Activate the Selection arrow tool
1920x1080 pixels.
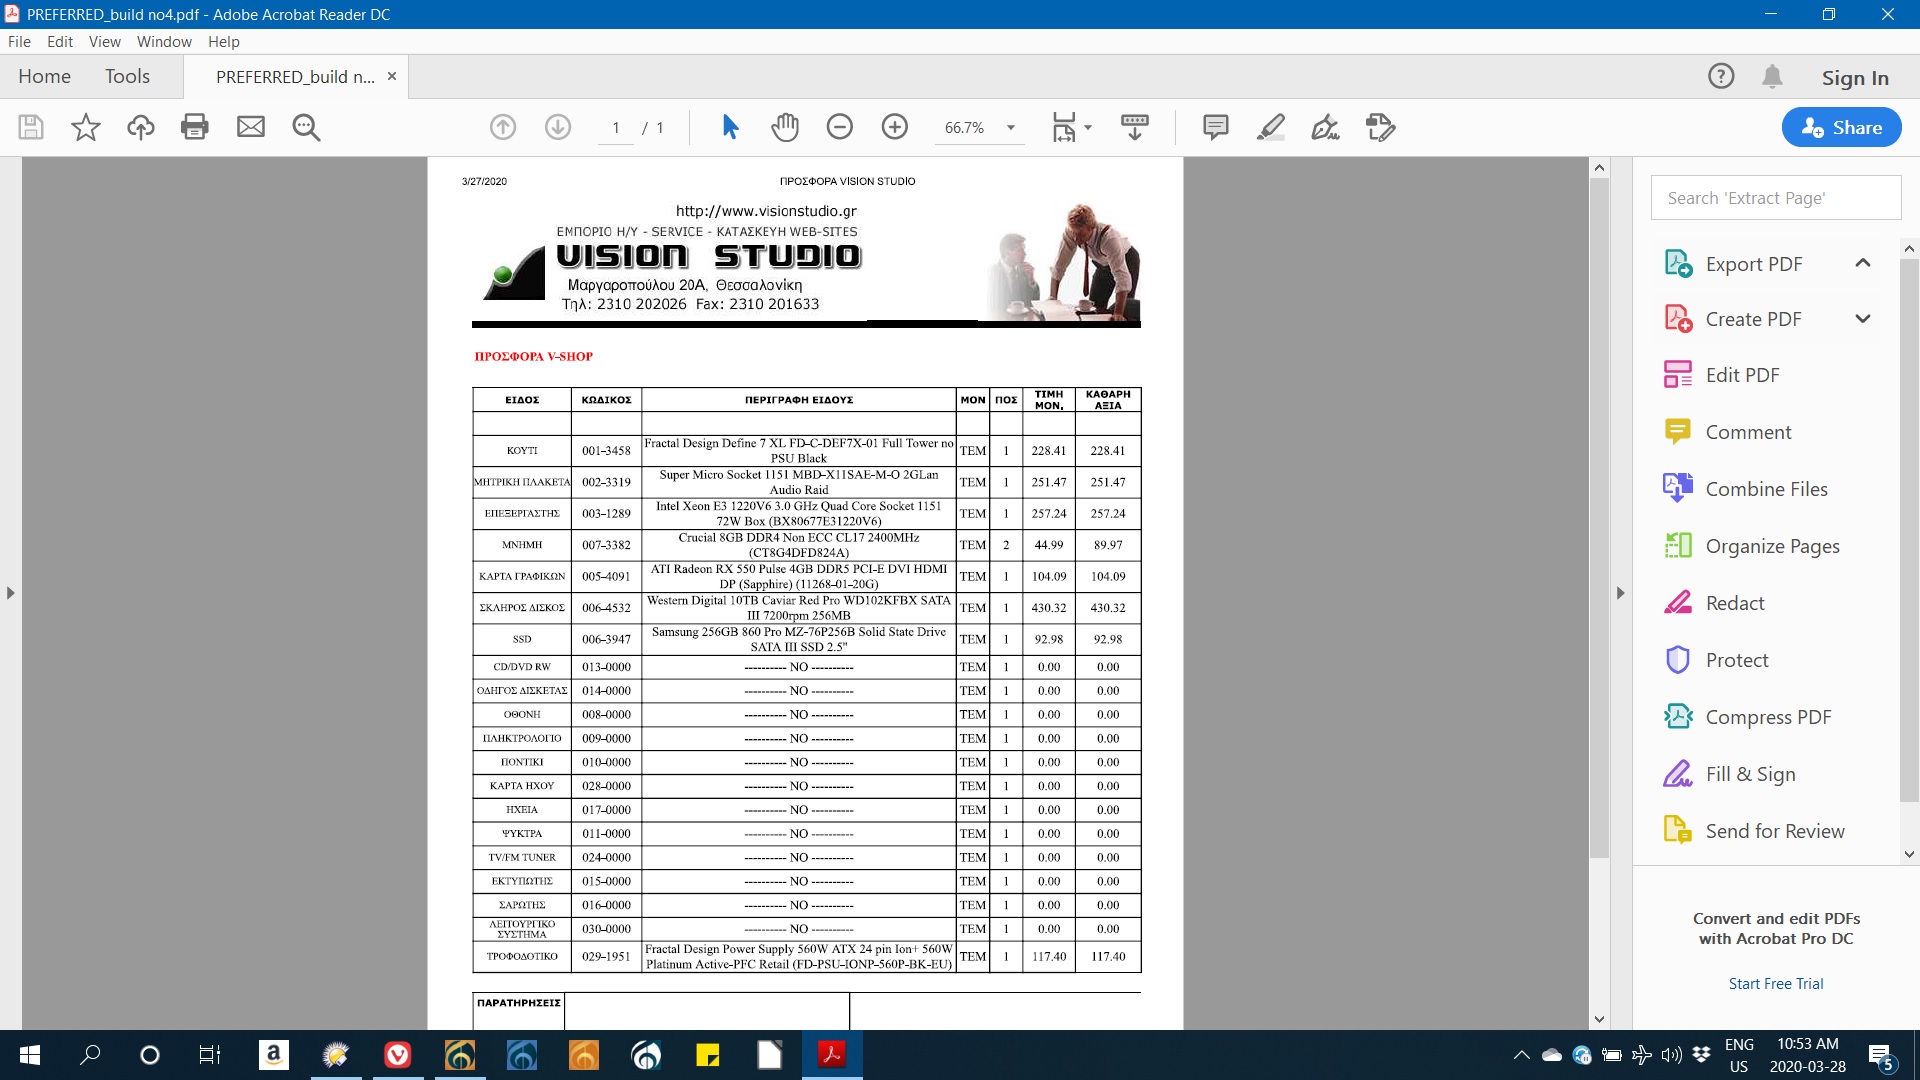[730, 127]
